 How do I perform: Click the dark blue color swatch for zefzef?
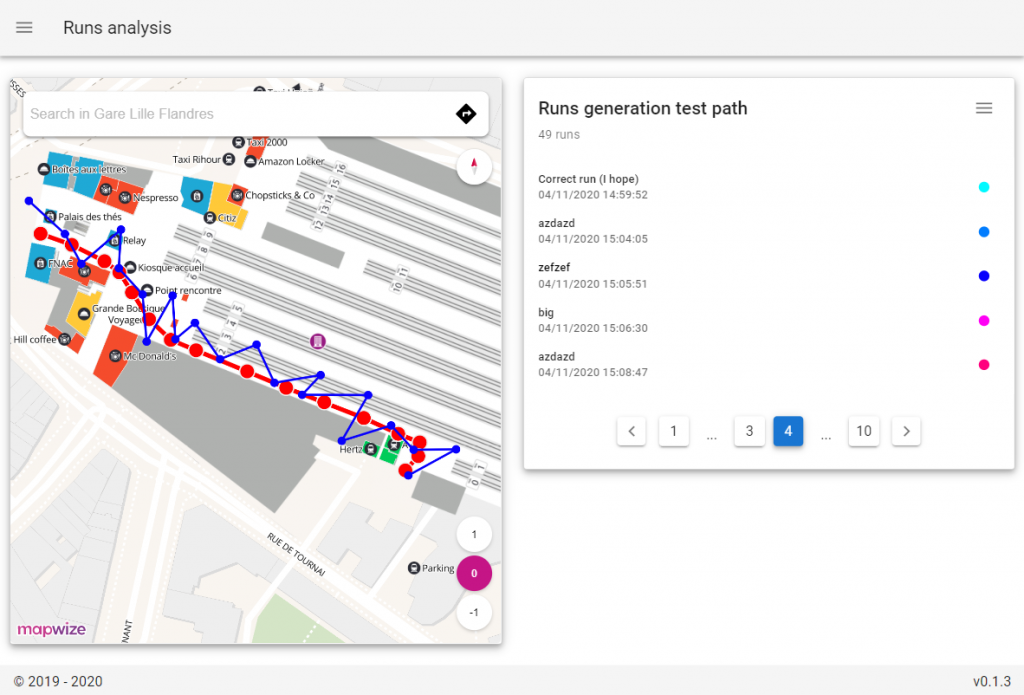pyautogui.click(x=984, y=276)
